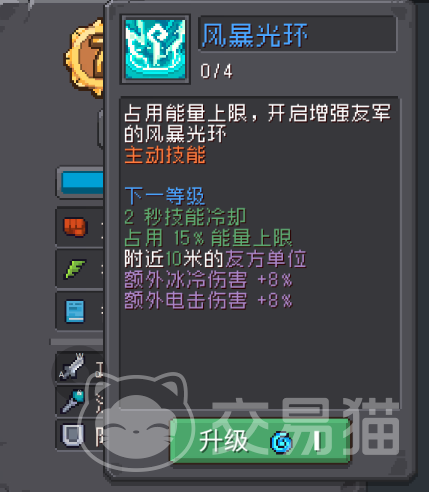Click the blue spiral skill point icon
The height and width of the screenshot is (492, 429).
click(282, 443)
